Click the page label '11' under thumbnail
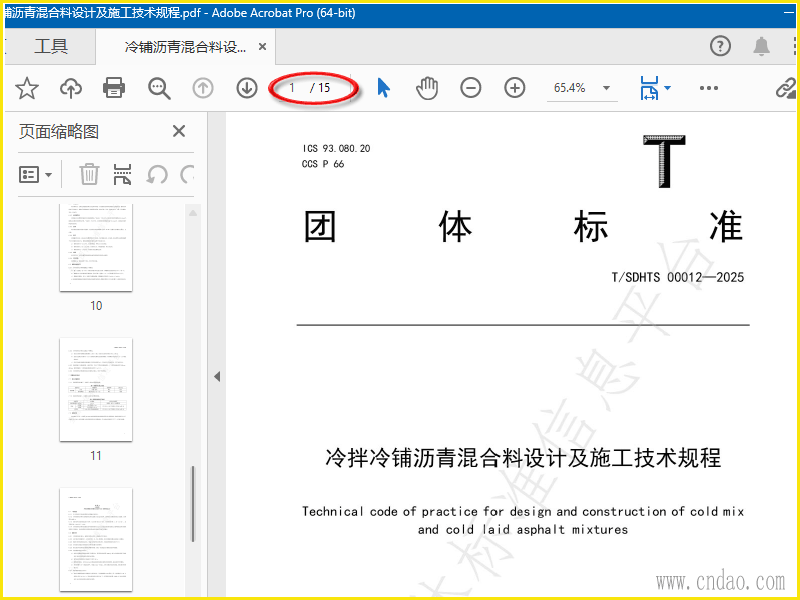The height and width of the screenshot is (600, 800). [96, 456]
